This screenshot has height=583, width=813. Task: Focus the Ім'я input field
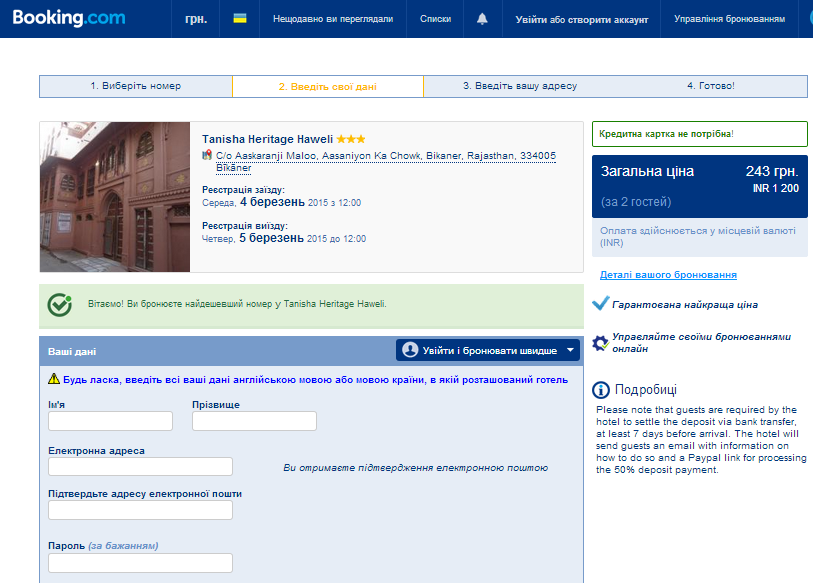(x=110, y=421)
